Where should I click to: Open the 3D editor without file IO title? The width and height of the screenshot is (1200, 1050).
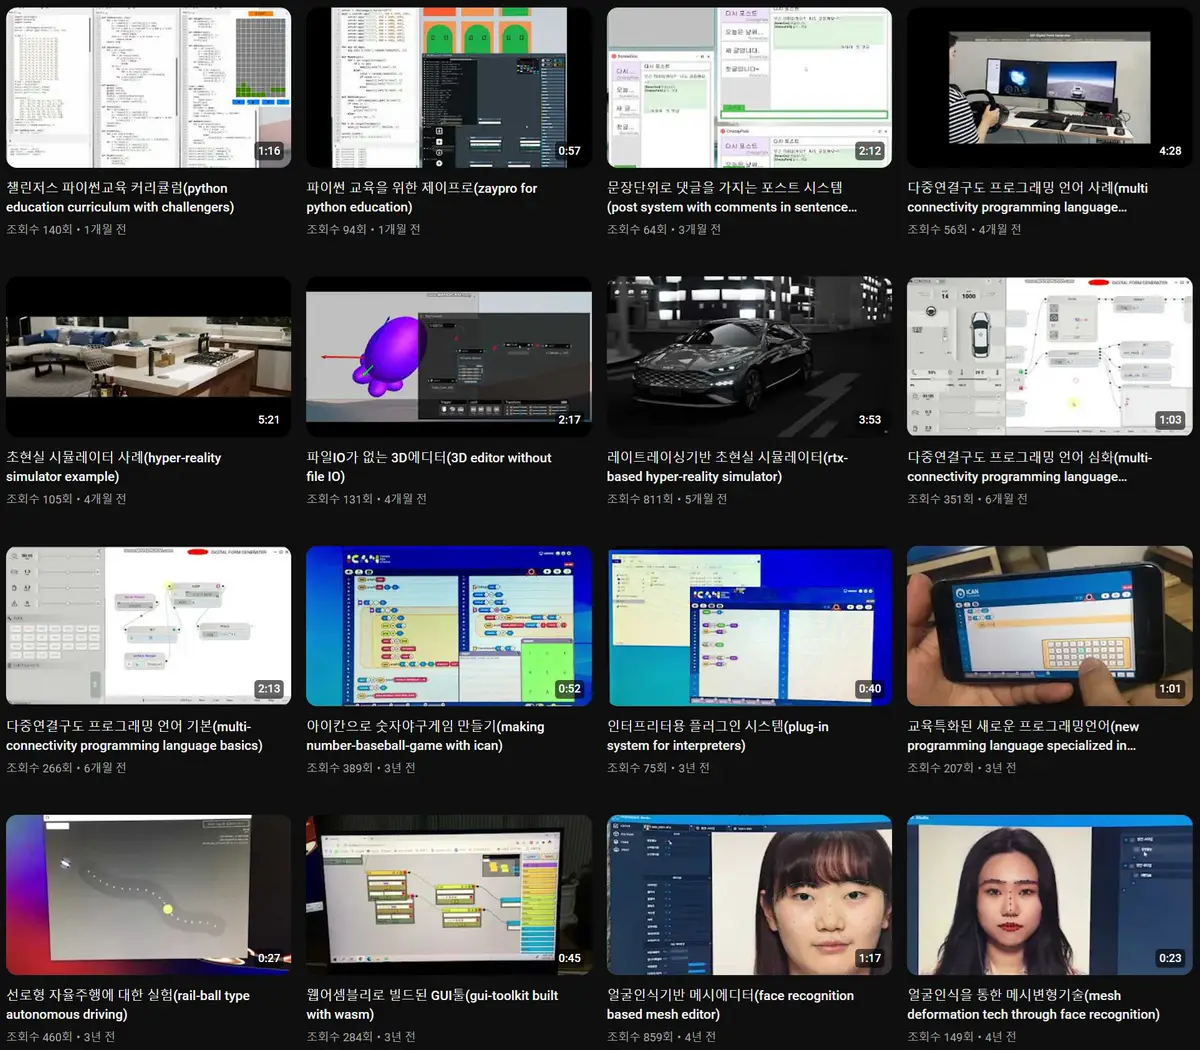(428, 467)
